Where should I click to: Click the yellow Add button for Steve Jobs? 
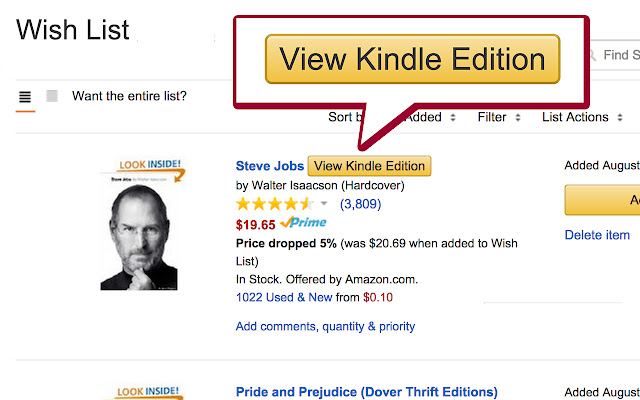[x=602, y=200]
